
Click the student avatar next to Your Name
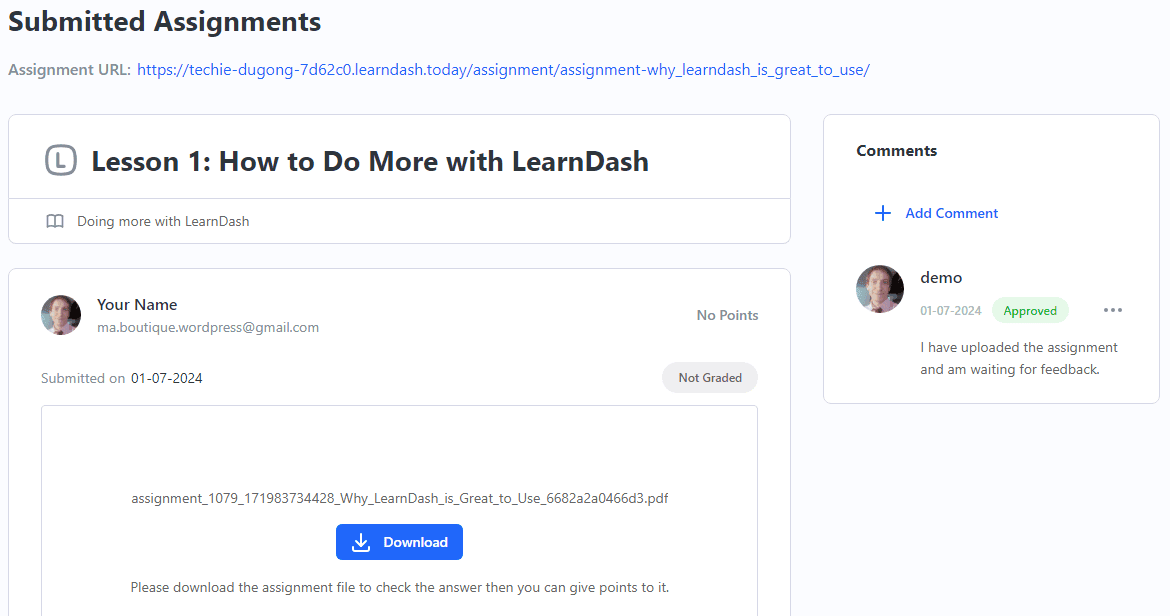point(61,315)
